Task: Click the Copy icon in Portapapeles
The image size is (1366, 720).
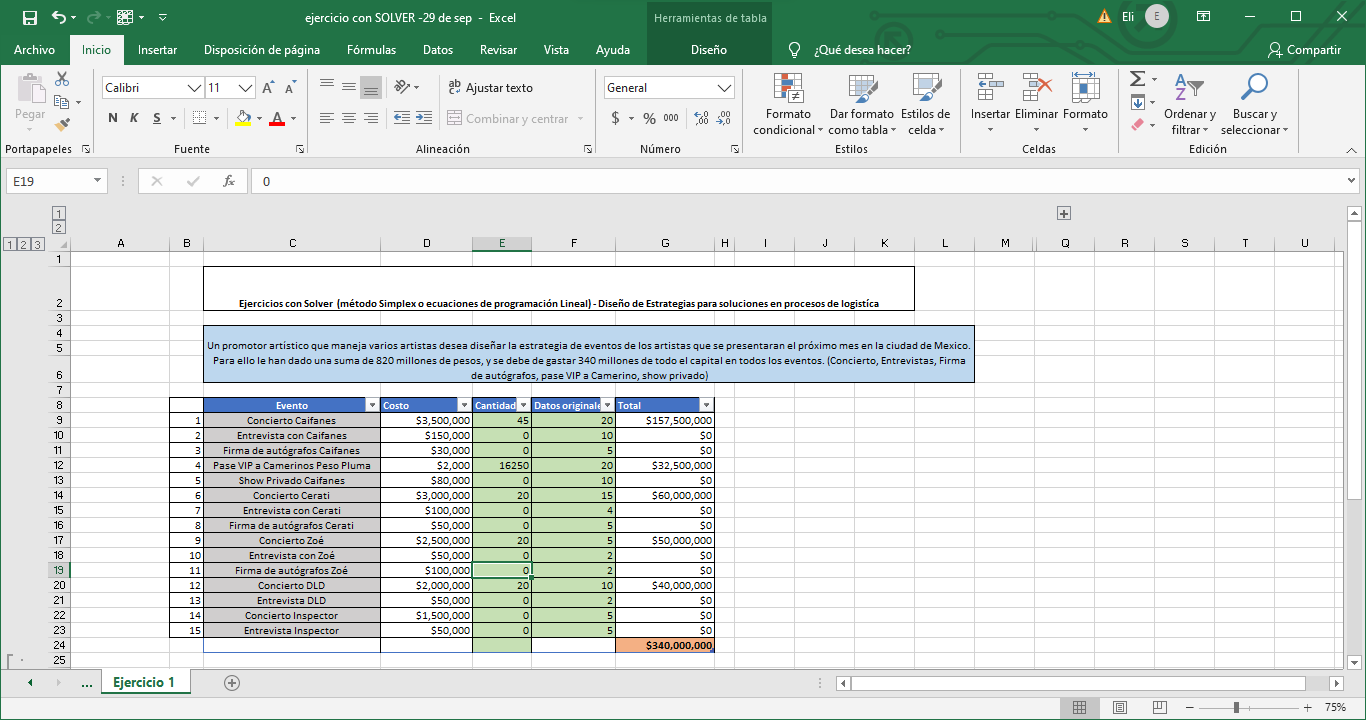Action: [62, 102]
